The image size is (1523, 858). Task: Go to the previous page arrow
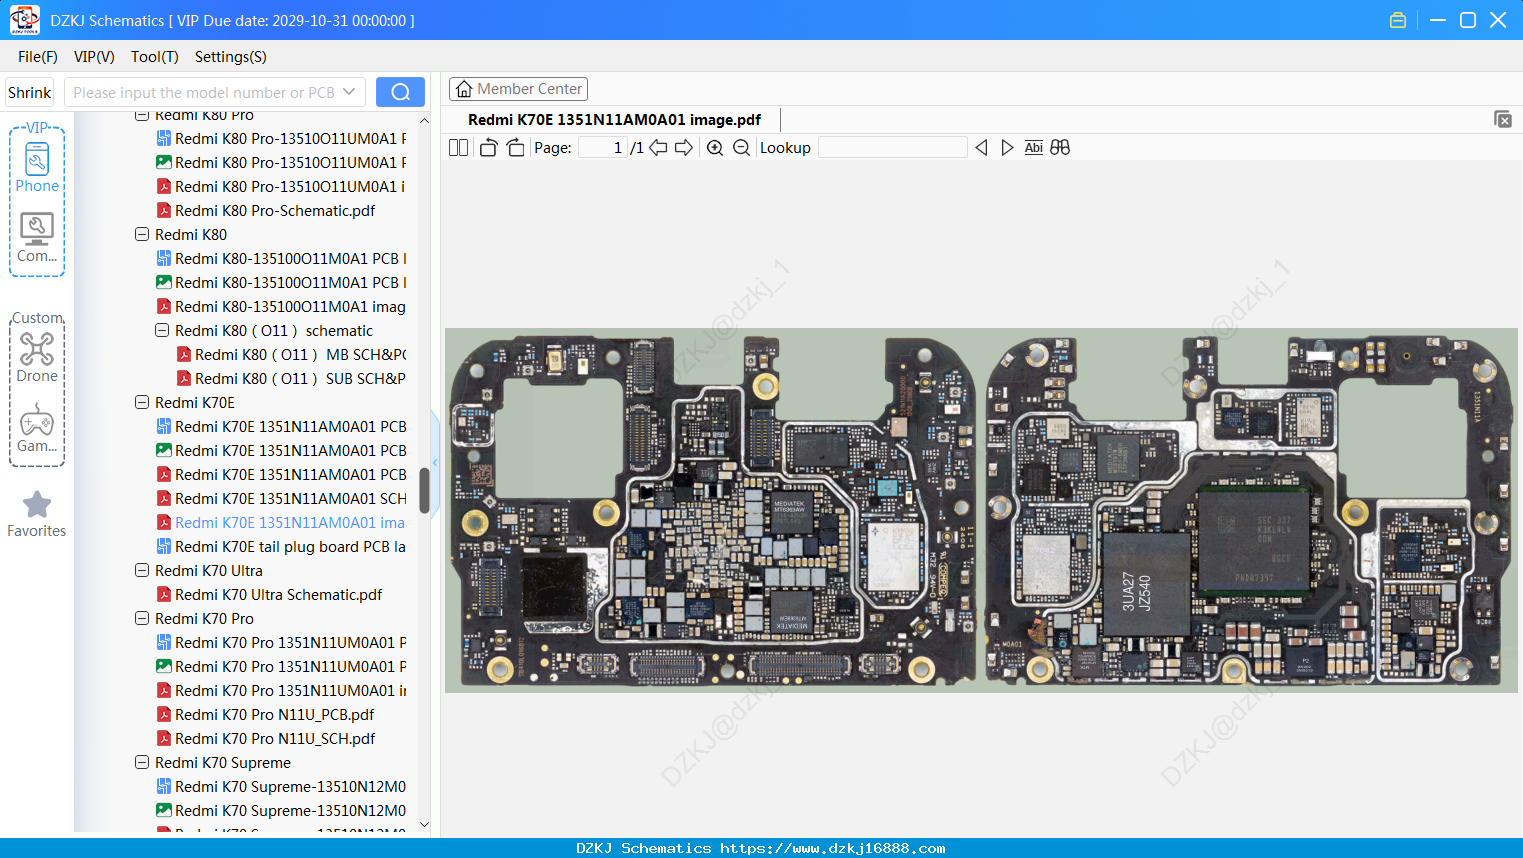658,148
